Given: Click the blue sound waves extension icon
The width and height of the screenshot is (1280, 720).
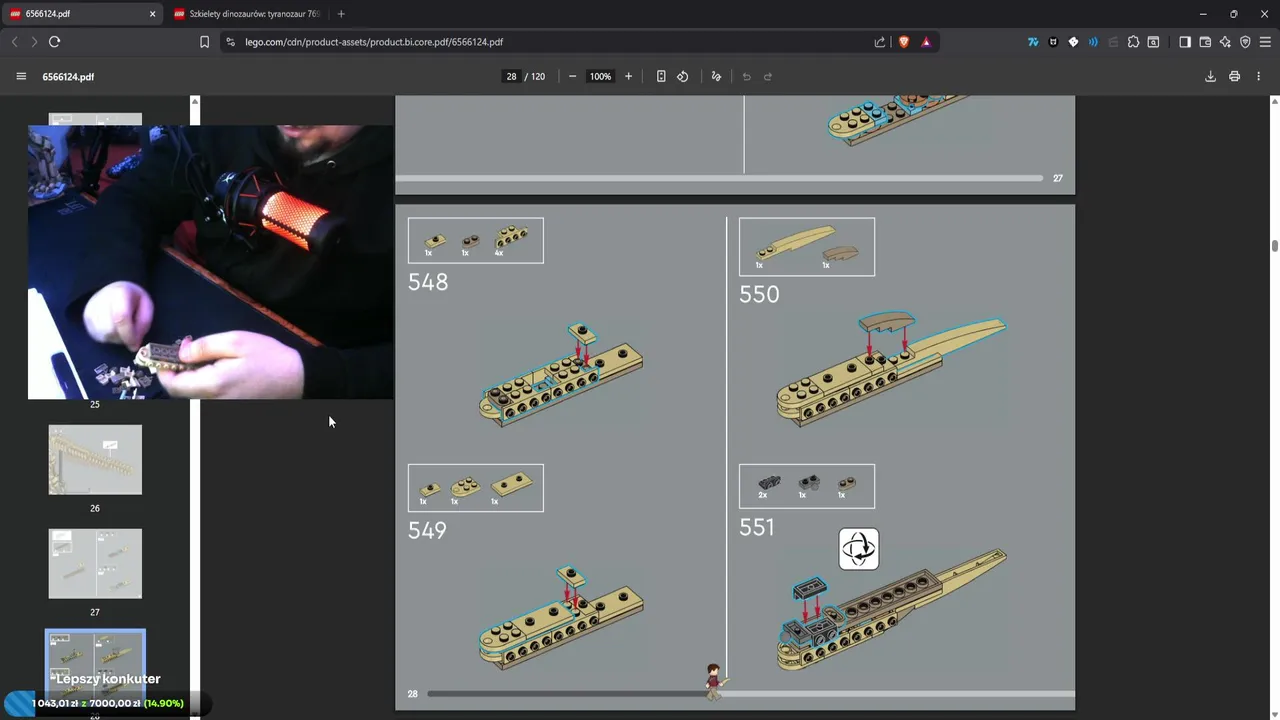Looking at the screenshot, I should coord(1093,42).
